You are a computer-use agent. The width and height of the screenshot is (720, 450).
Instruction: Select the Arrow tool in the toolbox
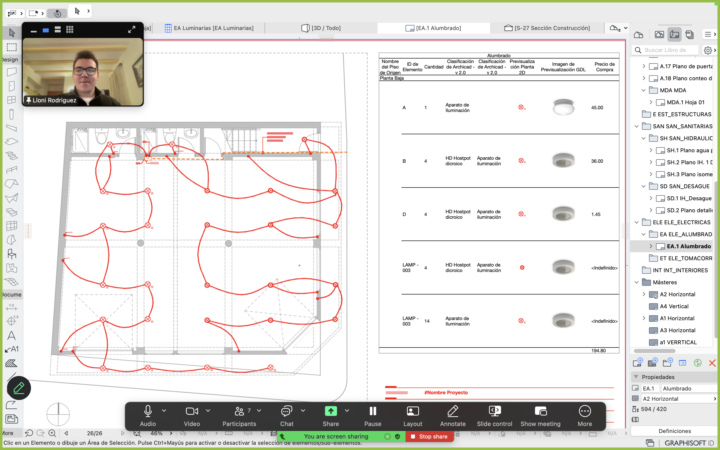pos(11,33)
